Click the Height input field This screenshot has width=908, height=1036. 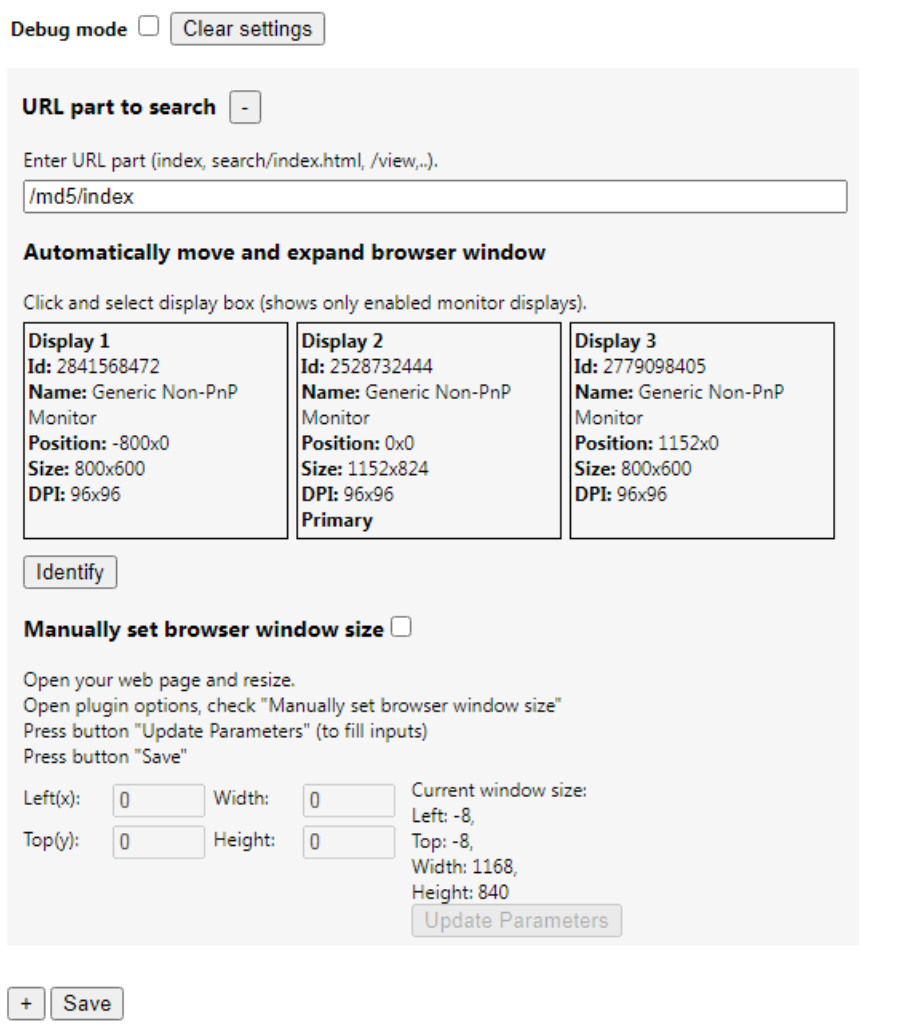pos(349,842)
